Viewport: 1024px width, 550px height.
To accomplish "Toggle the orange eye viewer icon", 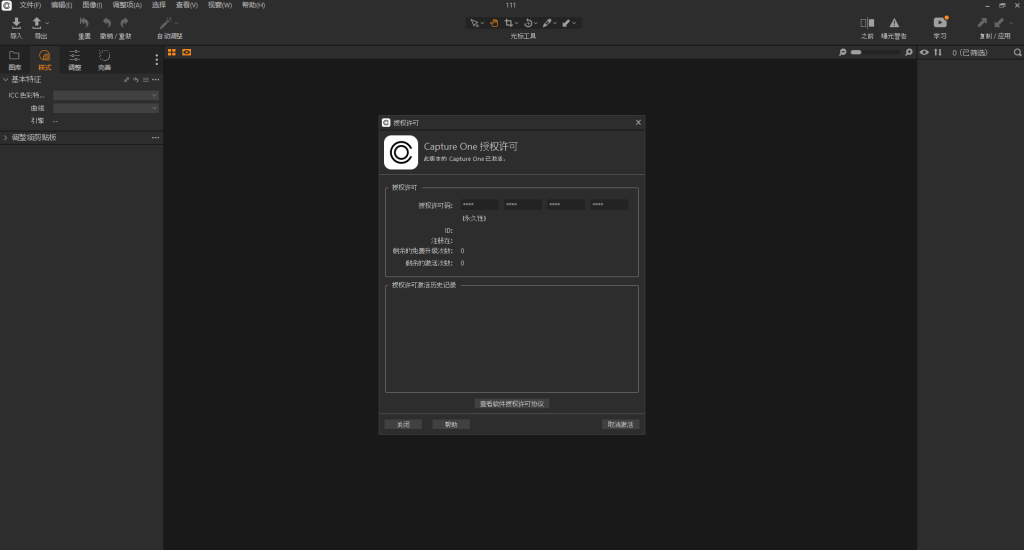I will pyautogui.click(x=186, y=52).
